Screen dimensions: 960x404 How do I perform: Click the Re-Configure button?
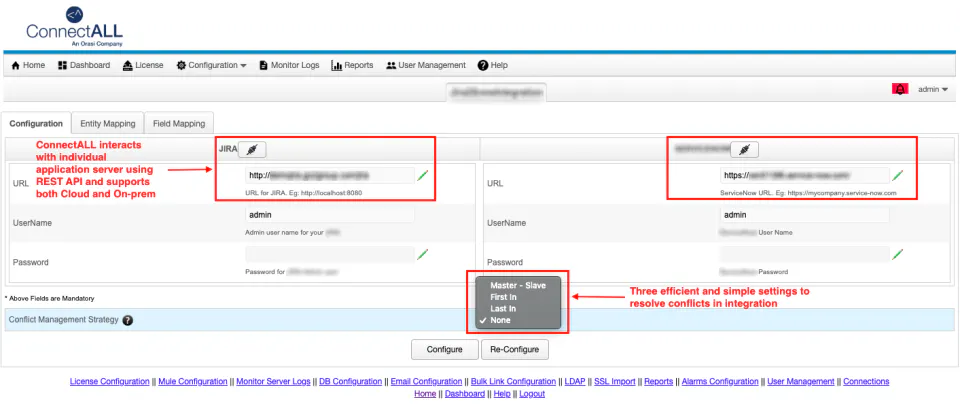coord(514,350)
